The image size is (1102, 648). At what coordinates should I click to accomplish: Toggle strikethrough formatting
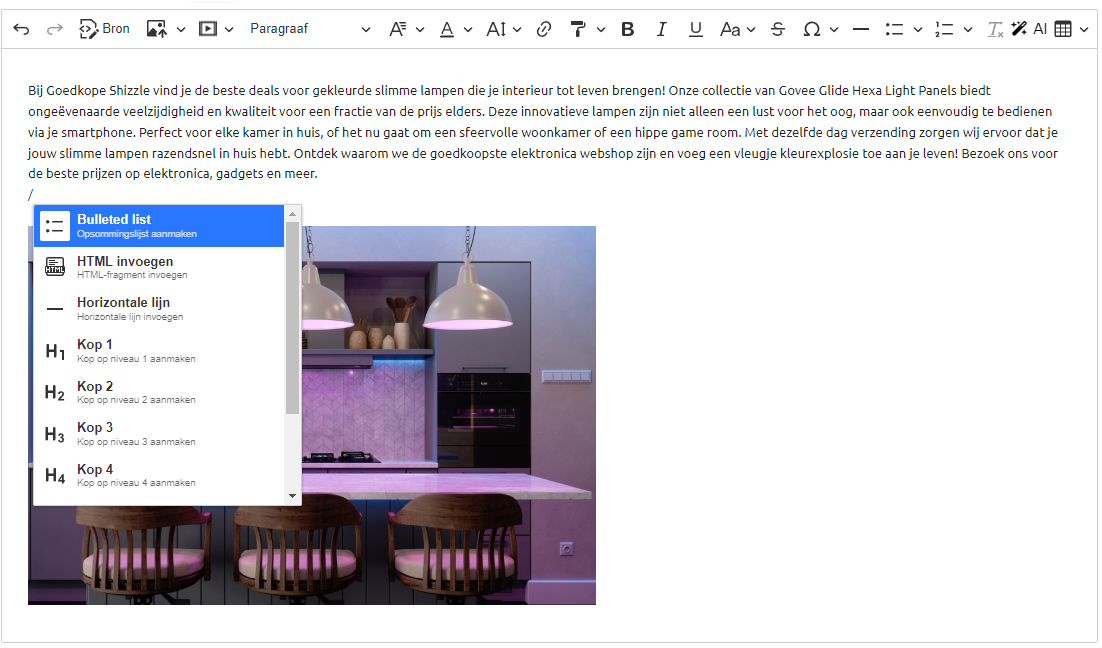778,29
